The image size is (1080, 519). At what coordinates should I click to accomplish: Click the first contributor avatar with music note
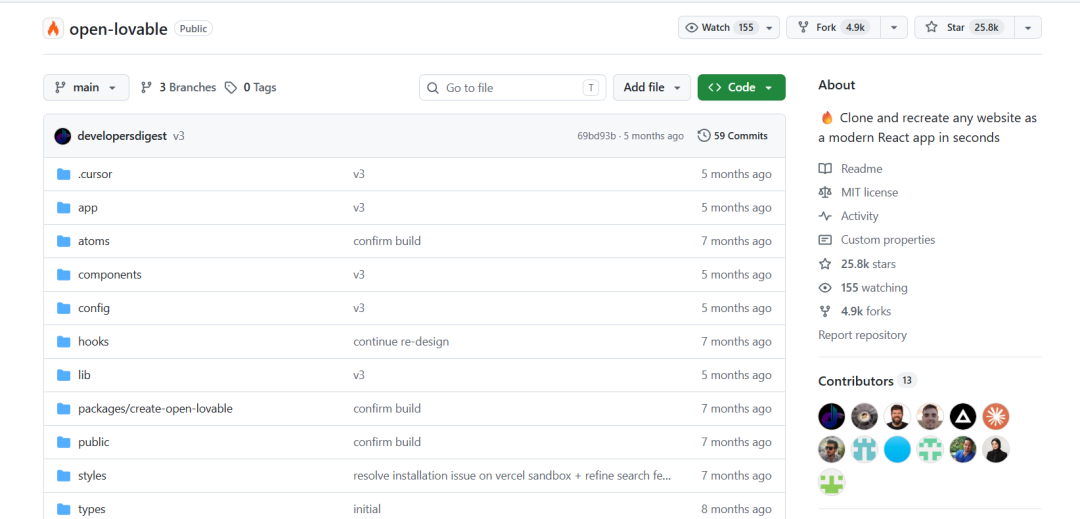(x=831, y=416)
